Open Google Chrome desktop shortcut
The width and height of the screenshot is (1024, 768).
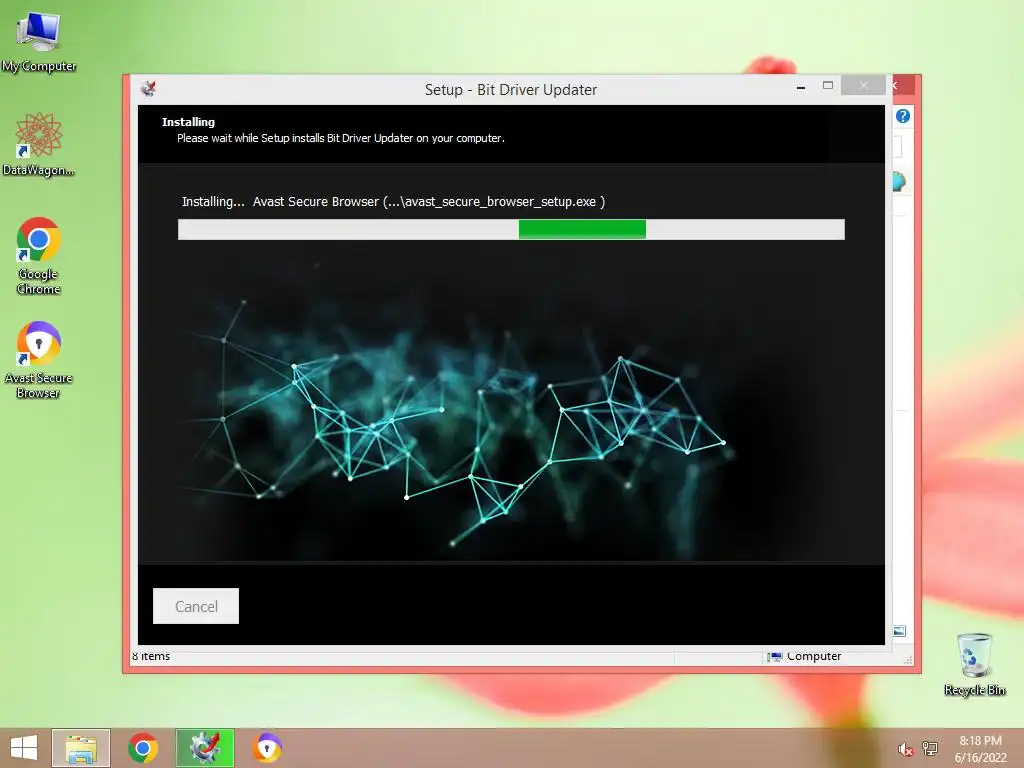(x=39, y=256)
